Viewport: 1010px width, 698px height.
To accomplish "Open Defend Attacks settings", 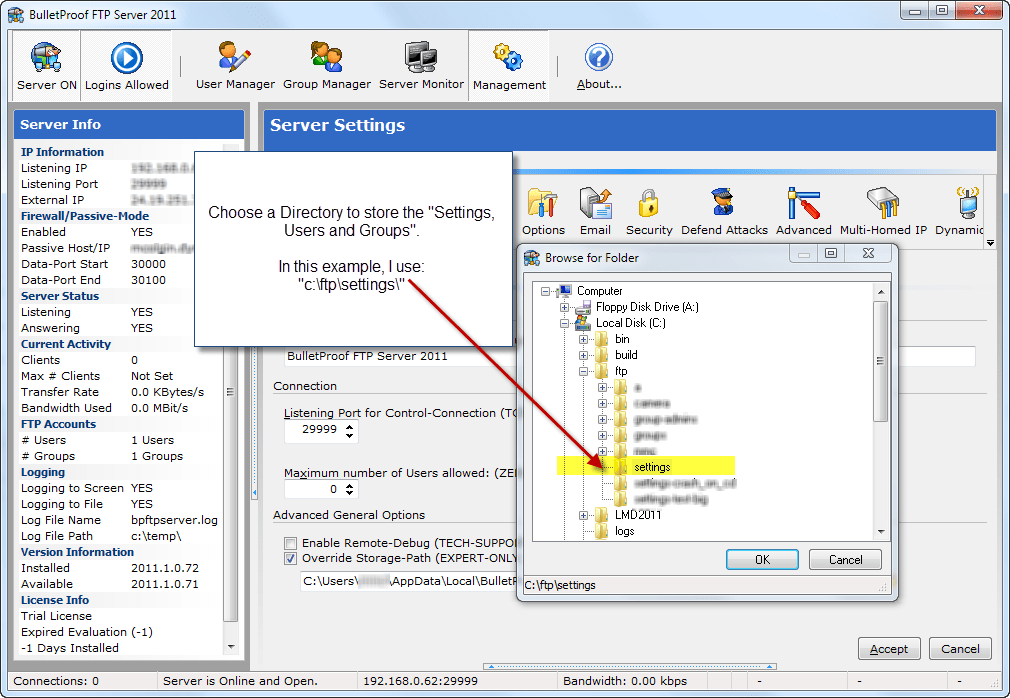I will tap(724, 211).
